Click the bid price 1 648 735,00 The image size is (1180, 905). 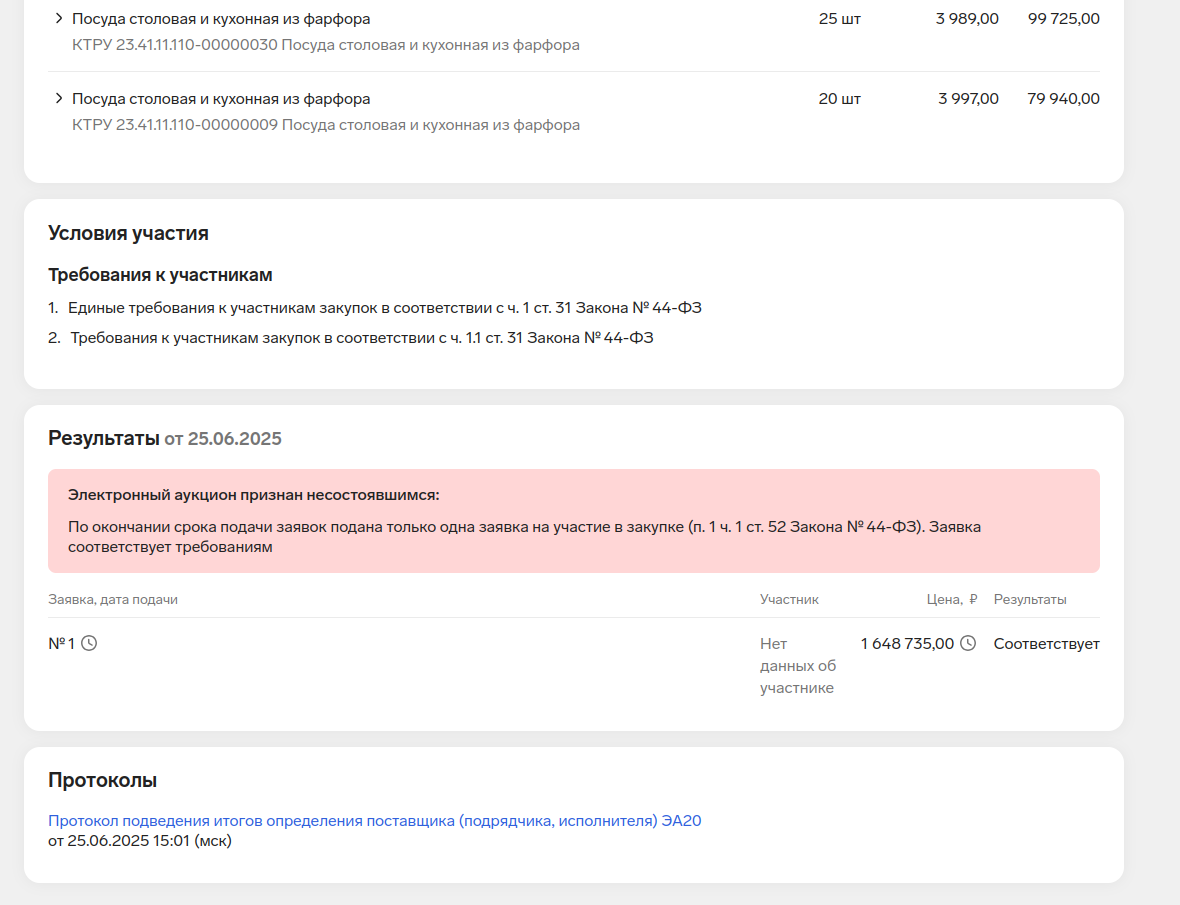907,644
